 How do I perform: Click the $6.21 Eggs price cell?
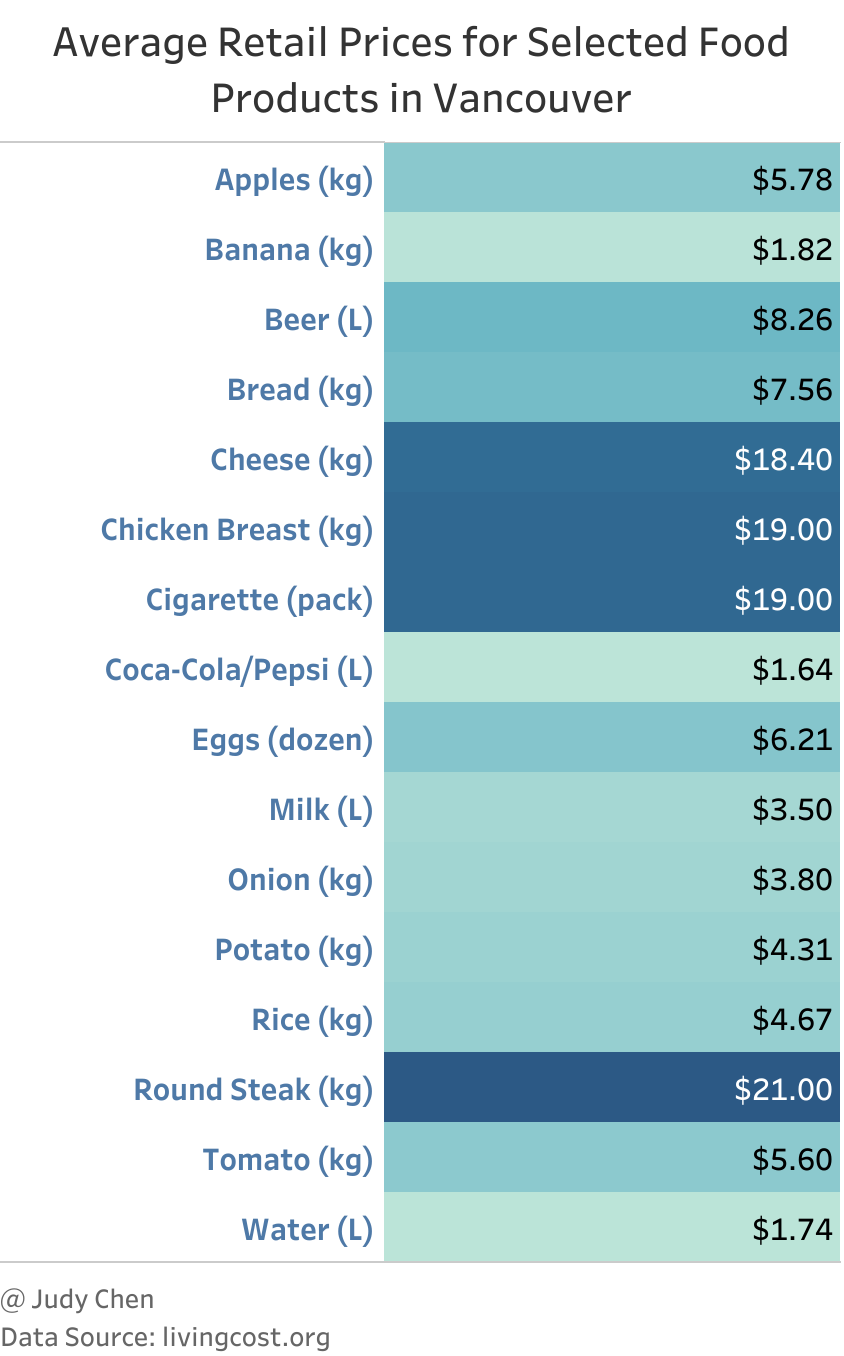612,739
